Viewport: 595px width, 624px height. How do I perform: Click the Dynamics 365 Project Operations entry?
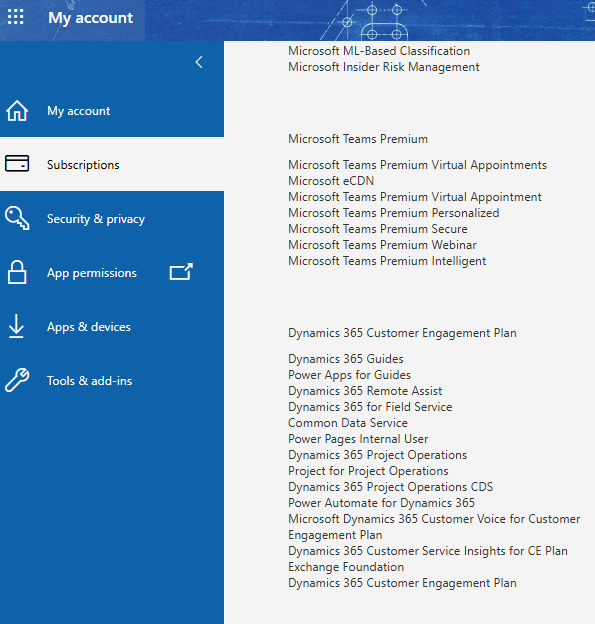[x=377, y=455]
